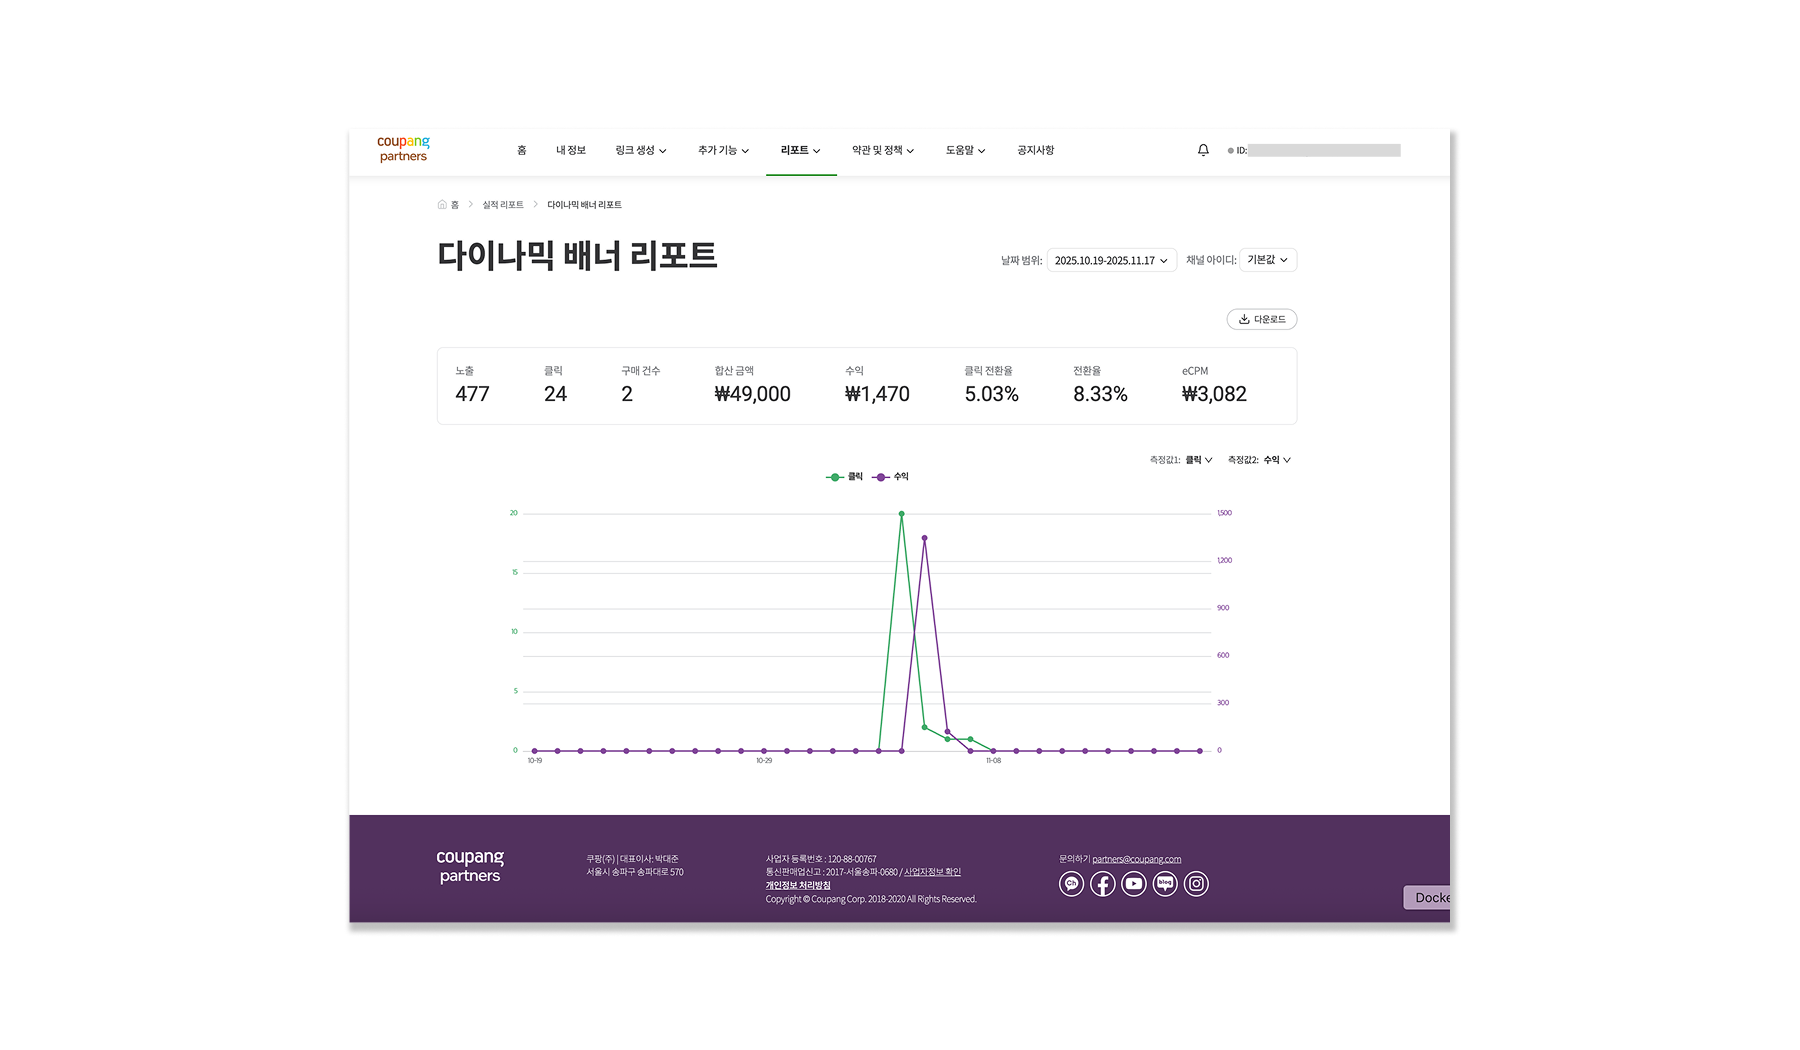Image resolution: width=1800 pixels, height=1050 pixels.
Task: Toggle the 클릭 series in chart legend
Action: point(844,477)
